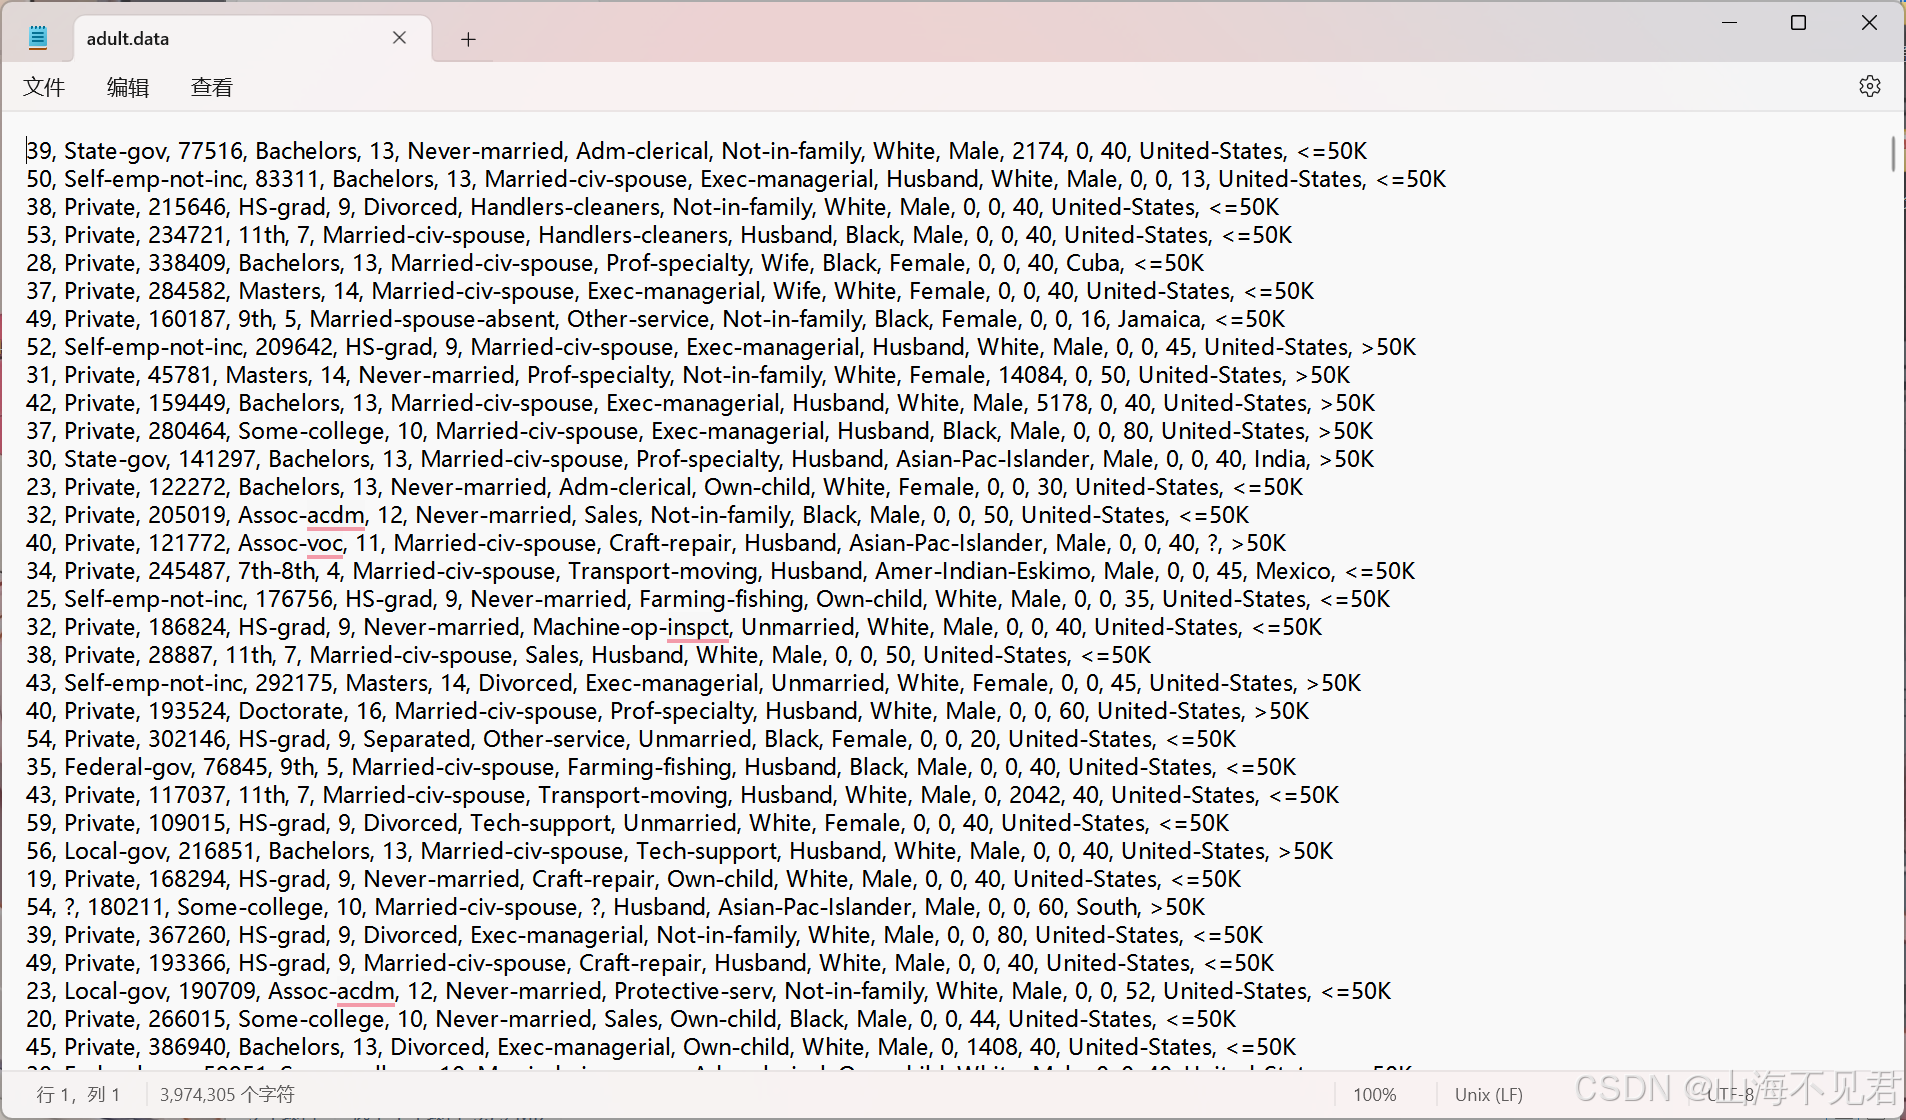Open Notepad settings via the gear icon
Viewport: 1906px width, 1120px height.
click(1869, 86)
